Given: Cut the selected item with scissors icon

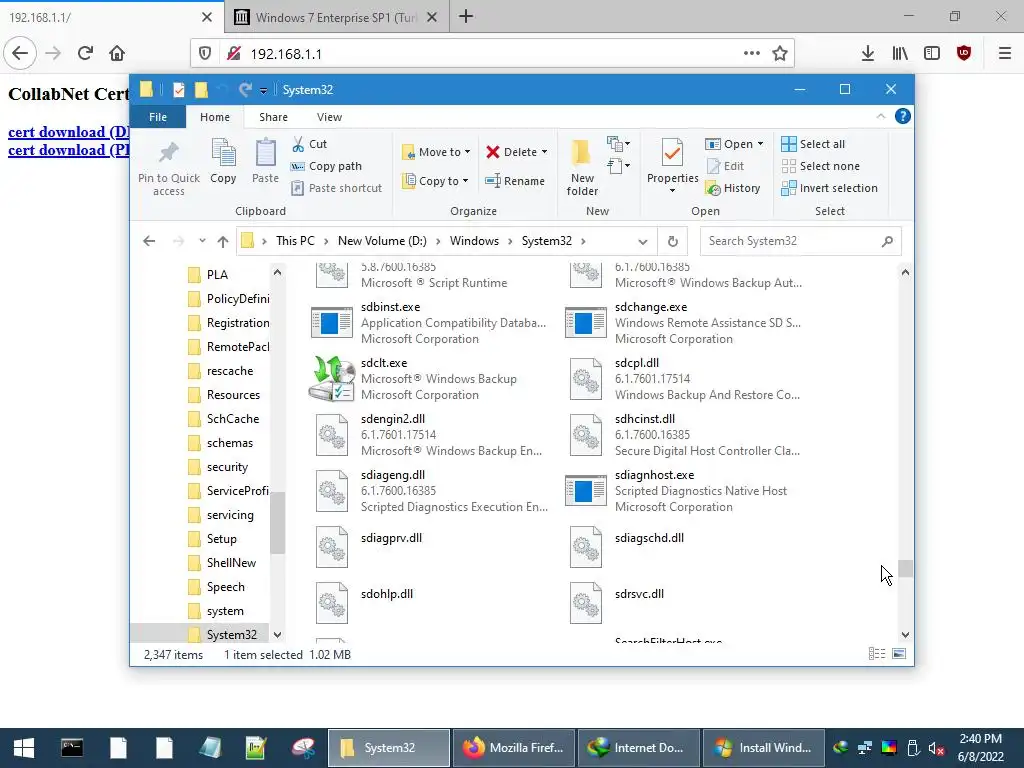Looking at the screenshot, I should (310, 144).
